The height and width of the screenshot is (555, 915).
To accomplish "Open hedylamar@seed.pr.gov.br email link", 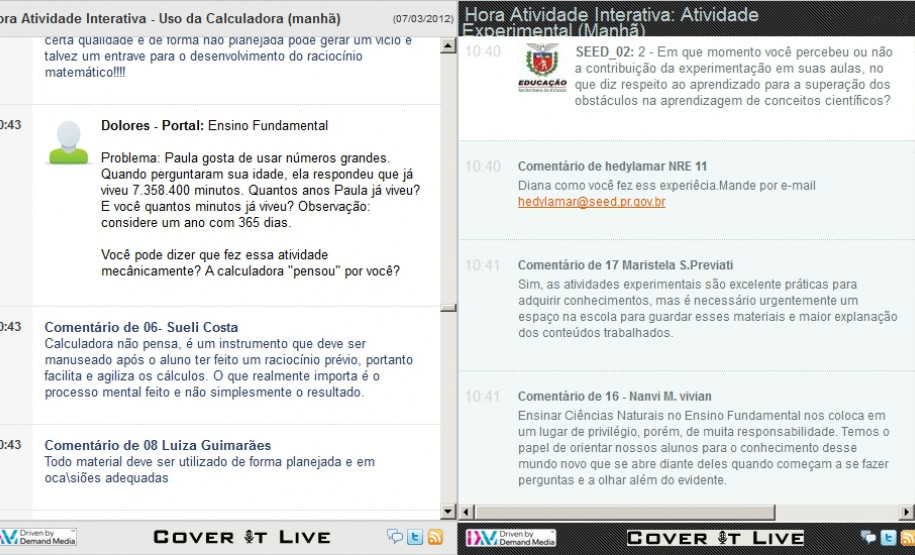I will click(592, 202).
